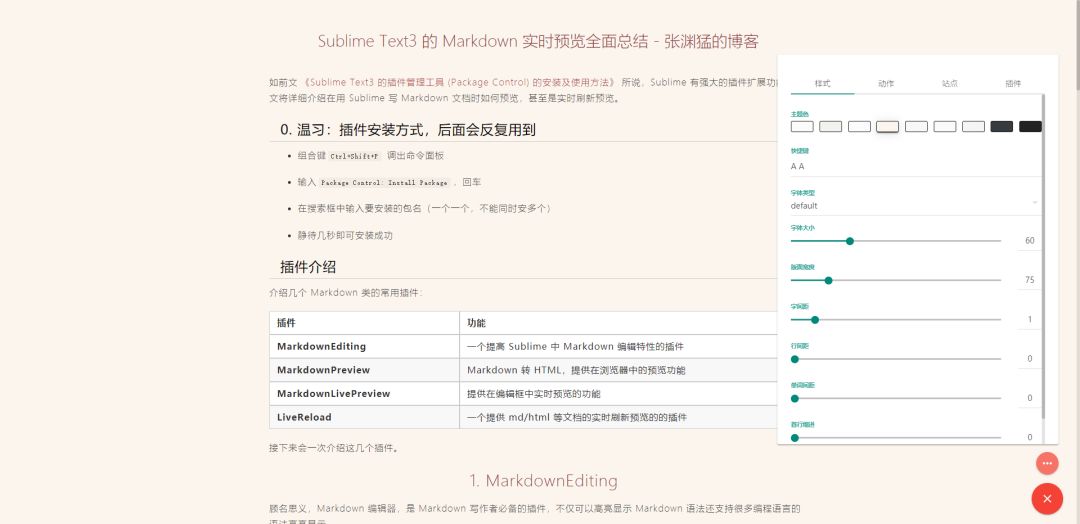Screen dimensions: 1080x524
Task: Click the font size value 60
Action: 1030,241
